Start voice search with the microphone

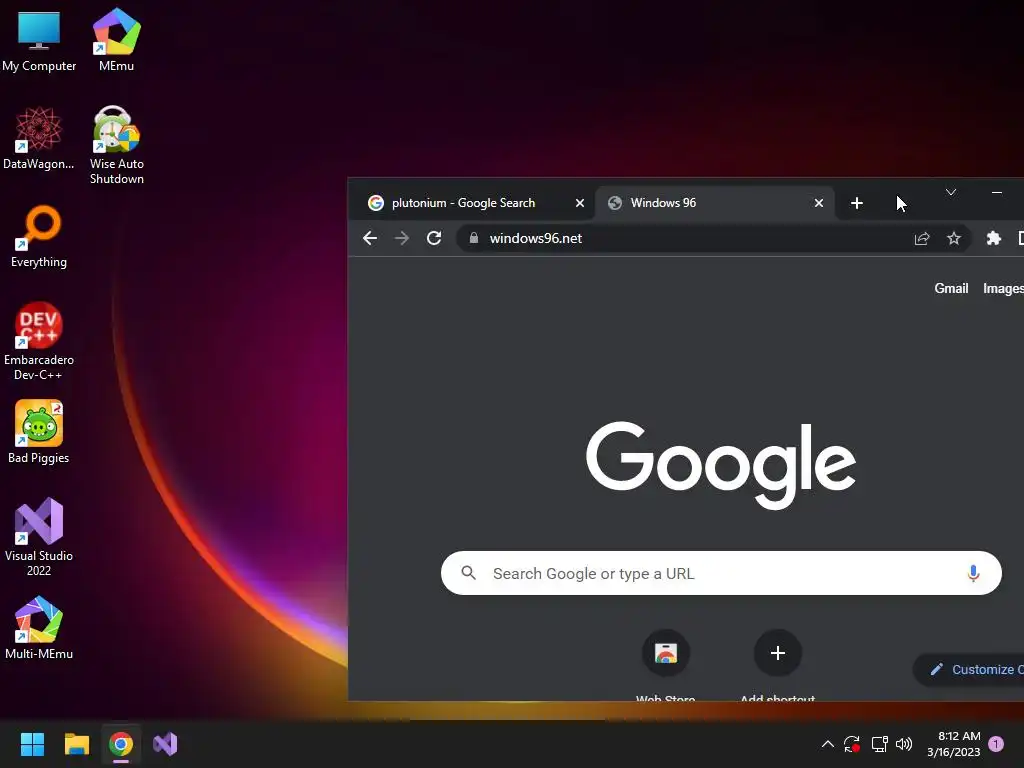tap(973, 573)
